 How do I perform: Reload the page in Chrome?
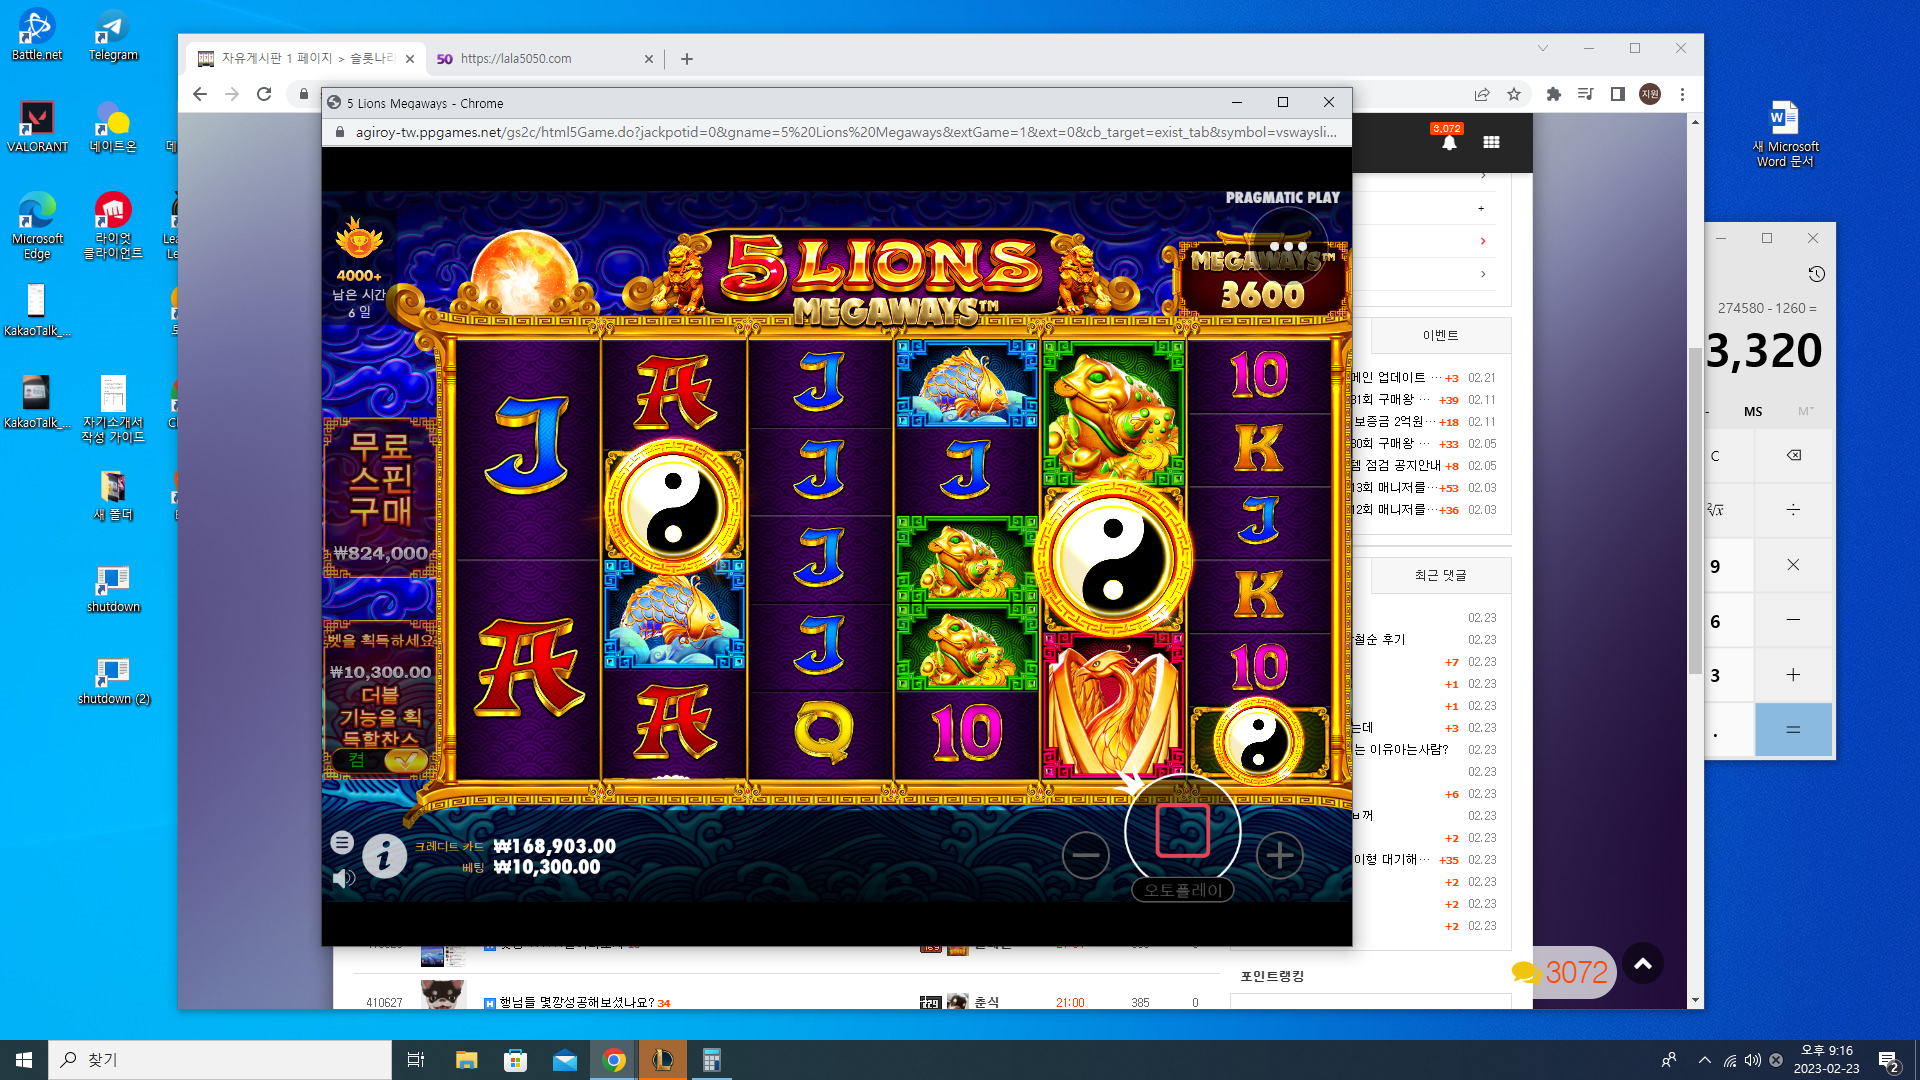(x=264, y=94)
